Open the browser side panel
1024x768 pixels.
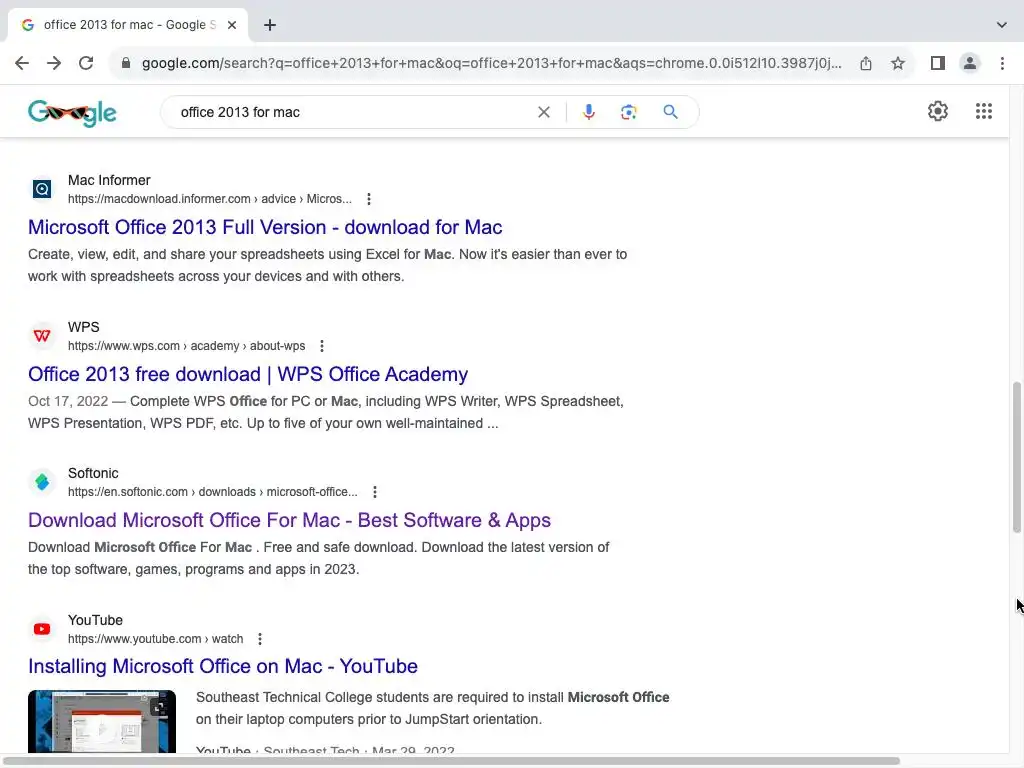point(938,63)
